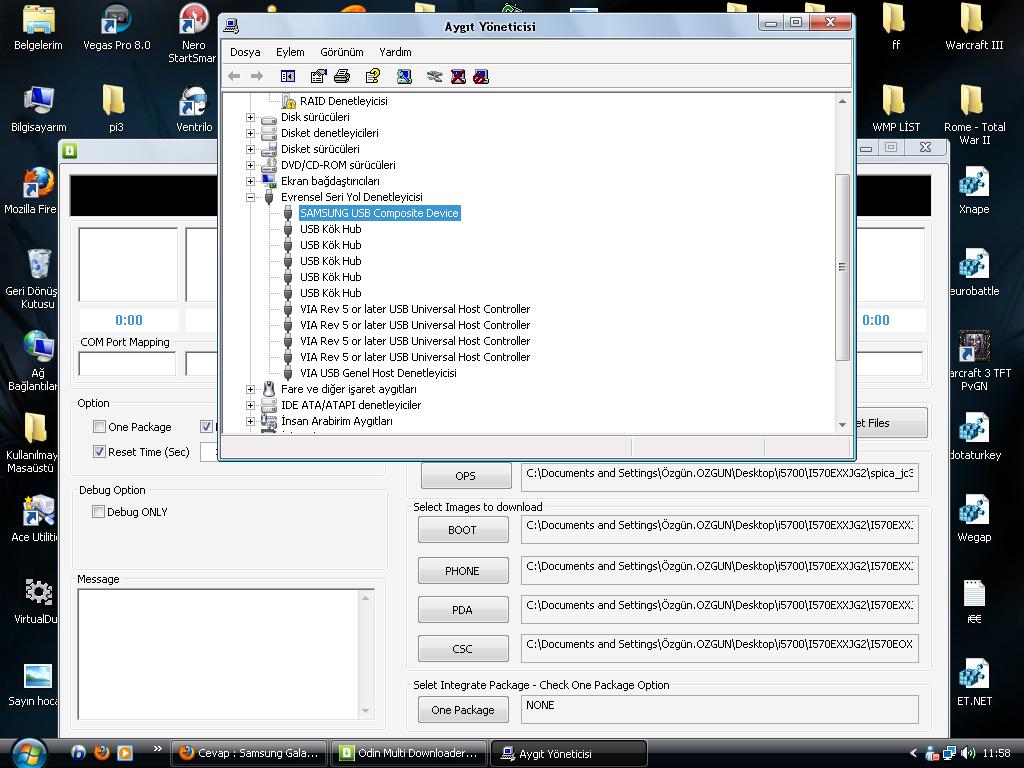Select the Bilgisayarım desktop icon
Screen dimensions: 1024x768
point(38,108)
